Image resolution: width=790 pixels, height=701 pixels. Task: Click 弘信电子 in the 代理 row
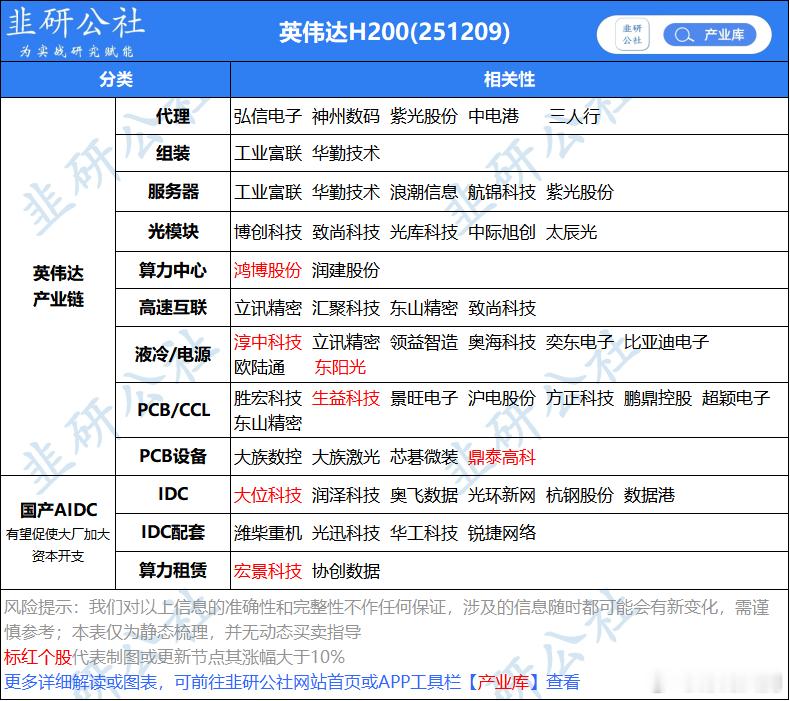point(268,116)
